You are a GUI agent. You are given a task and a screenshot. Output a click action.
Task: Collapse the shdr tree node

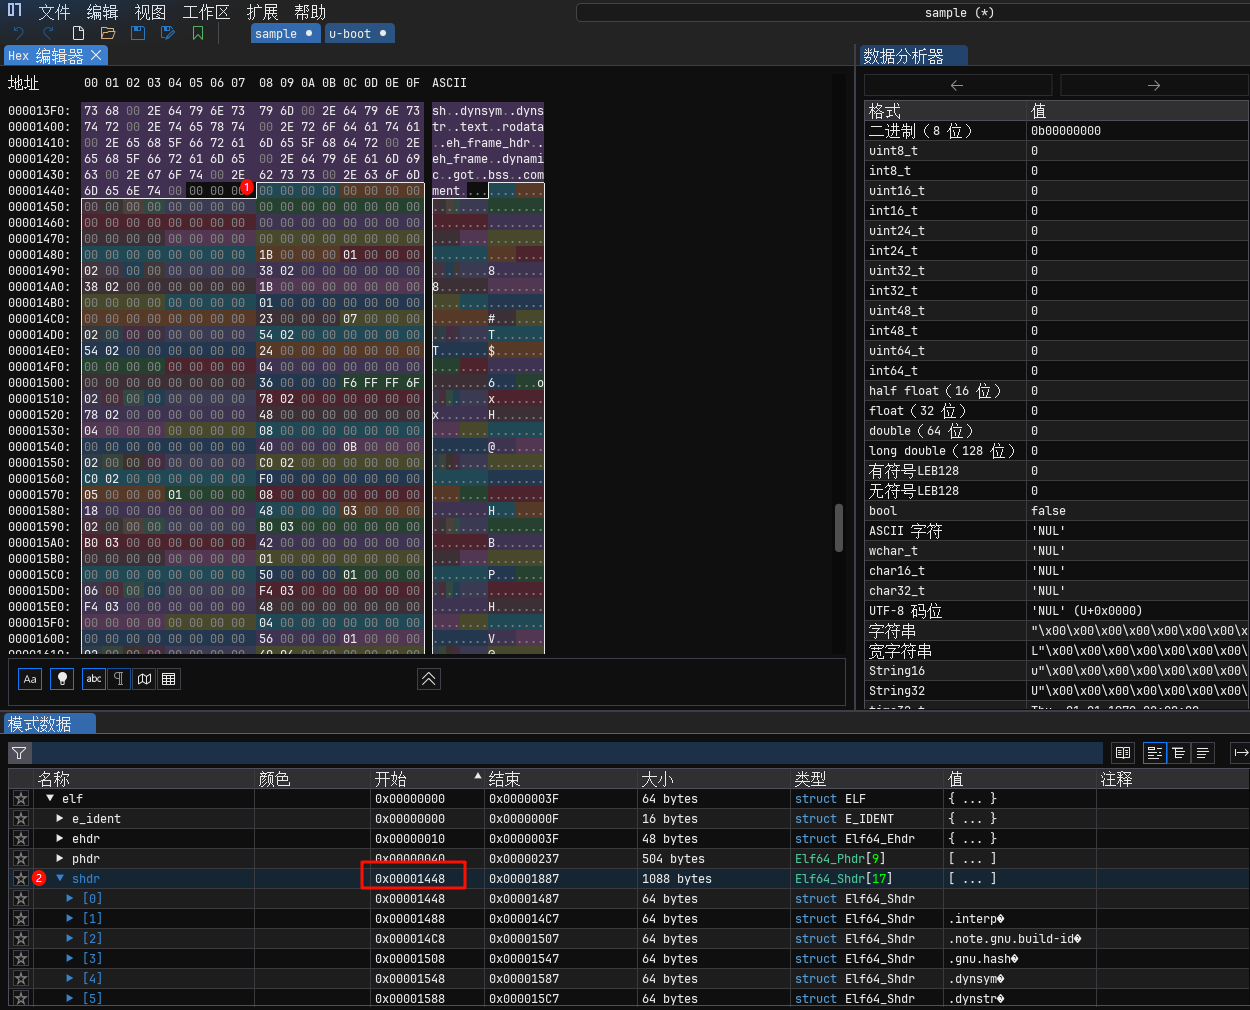point(60,878)
